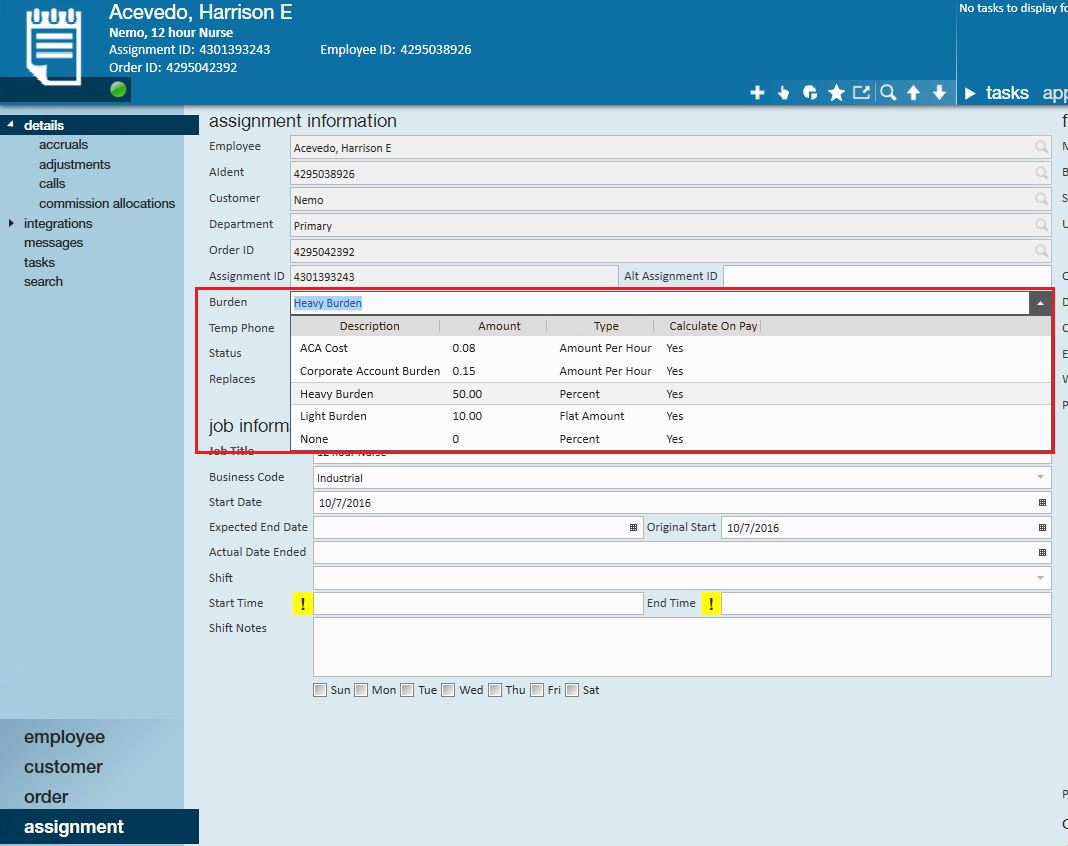Screen dimensions: 1068x846
Task: Open the accruals section in sidebar
Action: click(63, 145)
